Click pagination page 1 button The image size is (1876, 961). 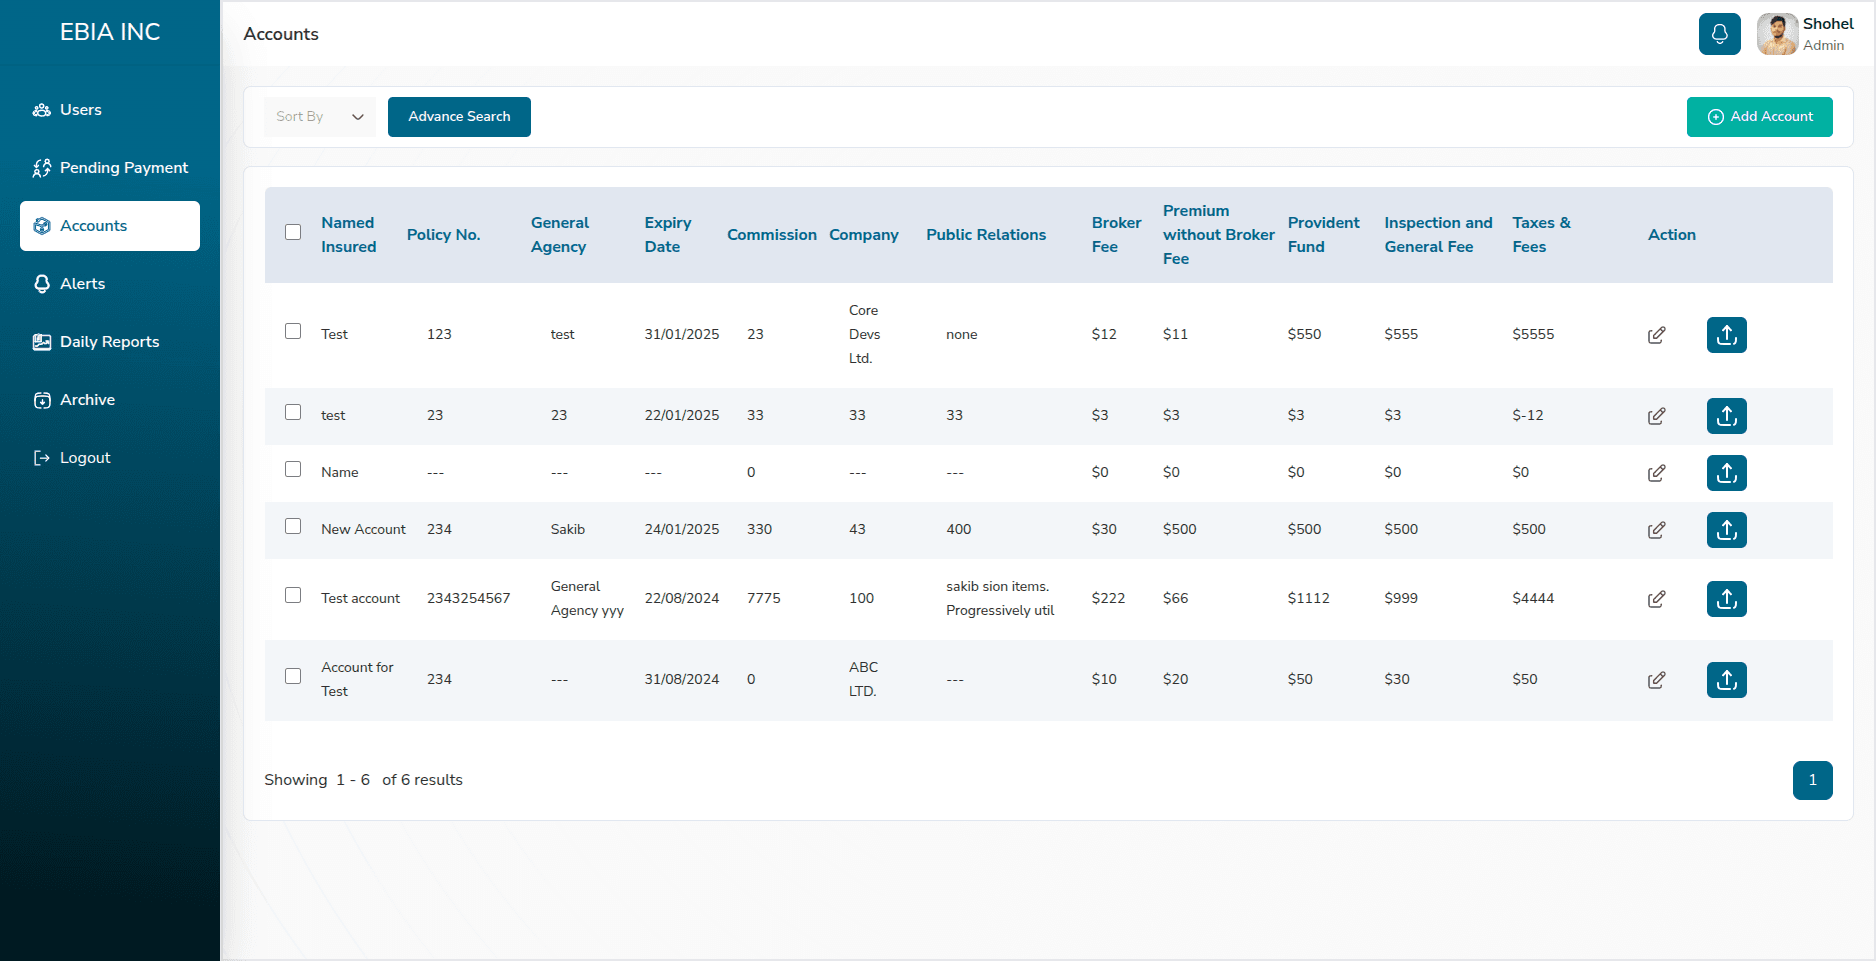[x=1812, y=781]
